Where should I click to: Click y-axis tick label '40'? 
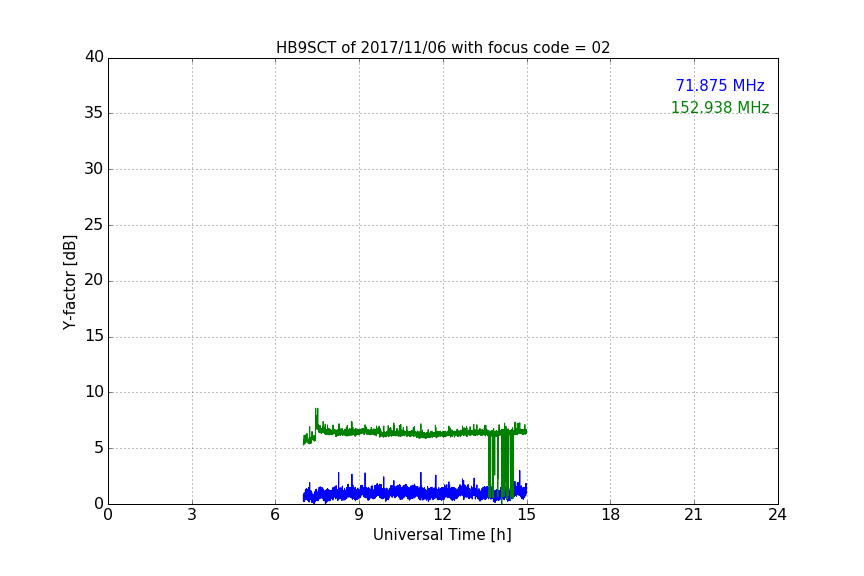click(94, 57)
